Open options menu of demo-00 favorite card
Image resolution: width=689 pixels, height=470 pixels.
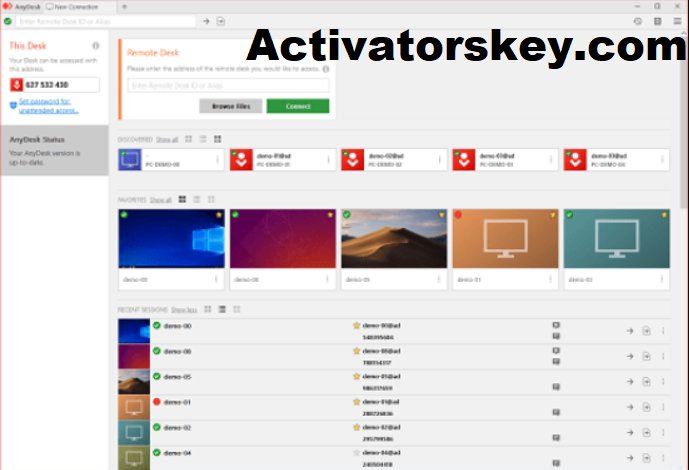coord(216,279)
